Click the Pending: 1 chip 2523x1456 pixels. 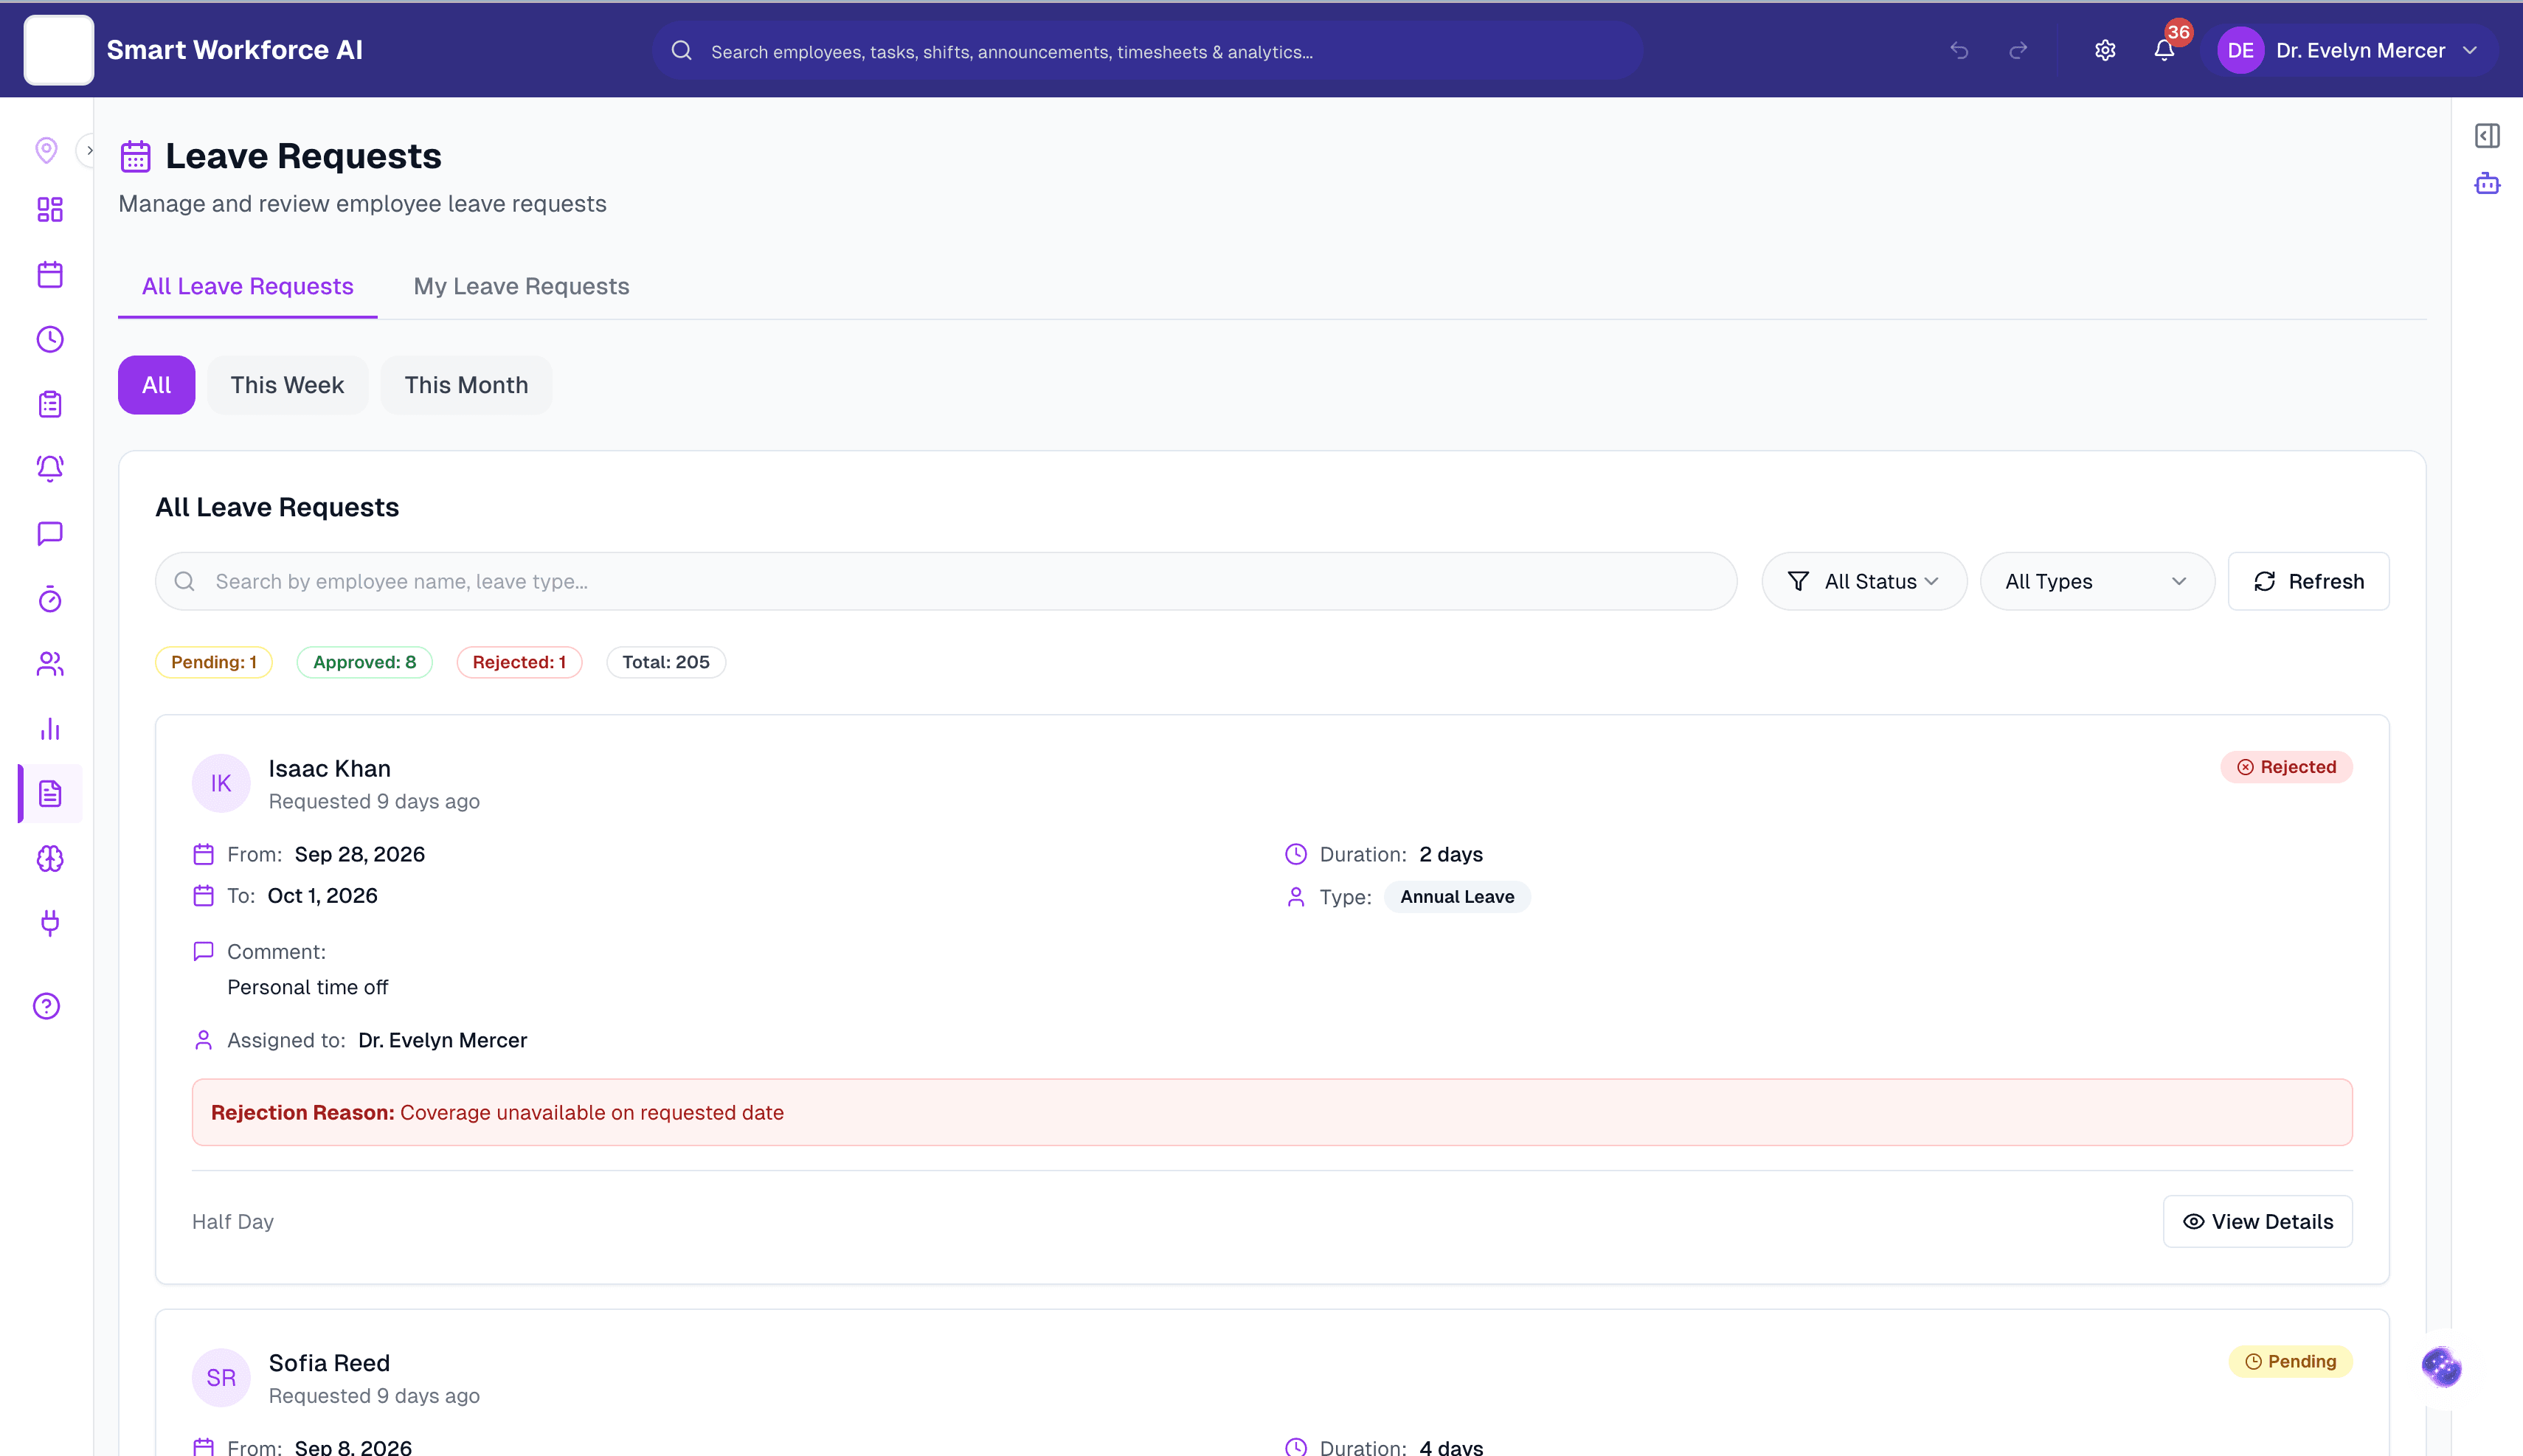[214, 662]
